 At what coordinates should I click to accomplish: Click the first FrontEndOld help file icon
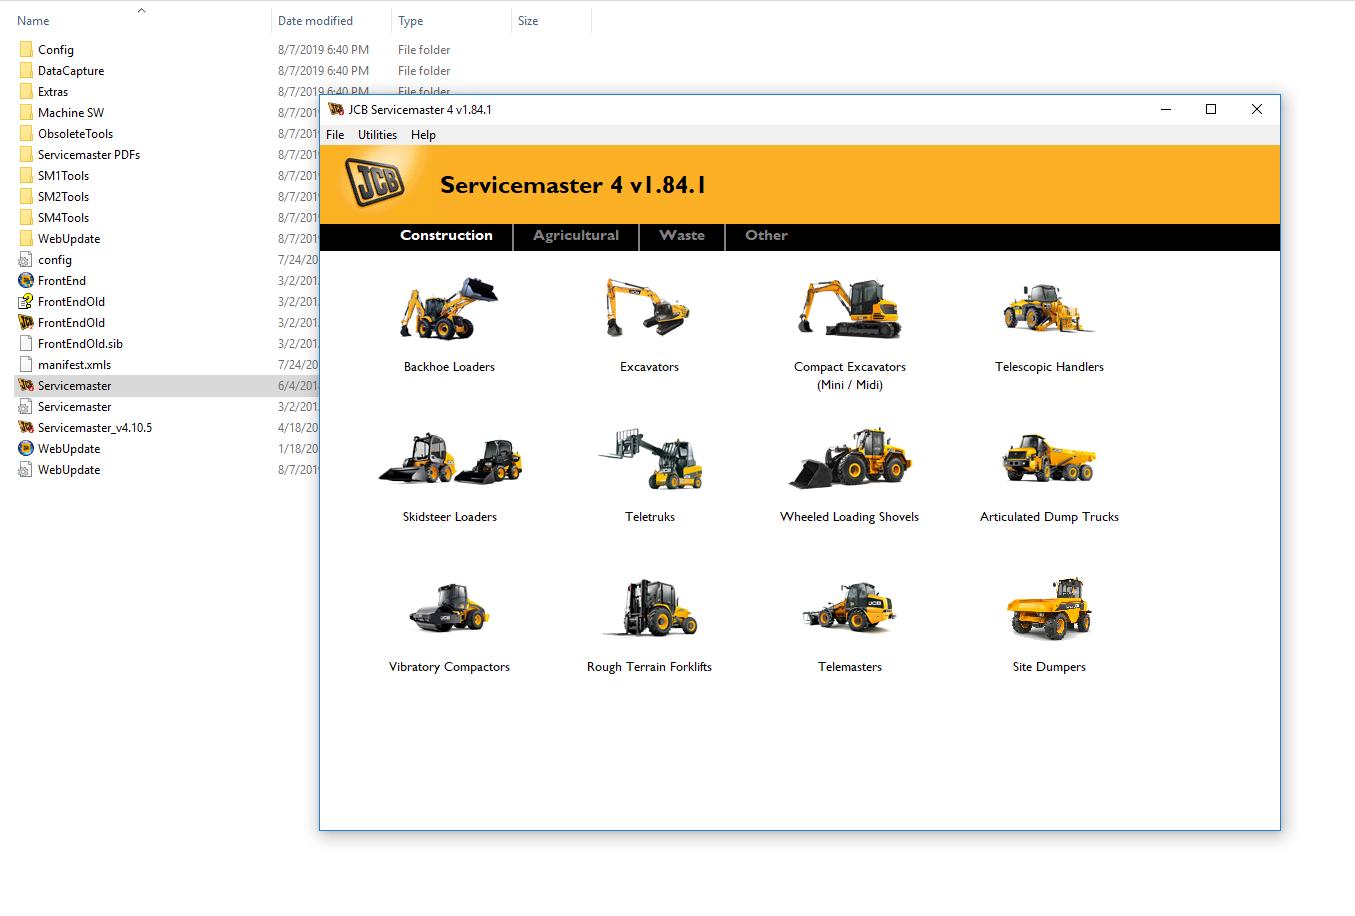tap(26, 301)
